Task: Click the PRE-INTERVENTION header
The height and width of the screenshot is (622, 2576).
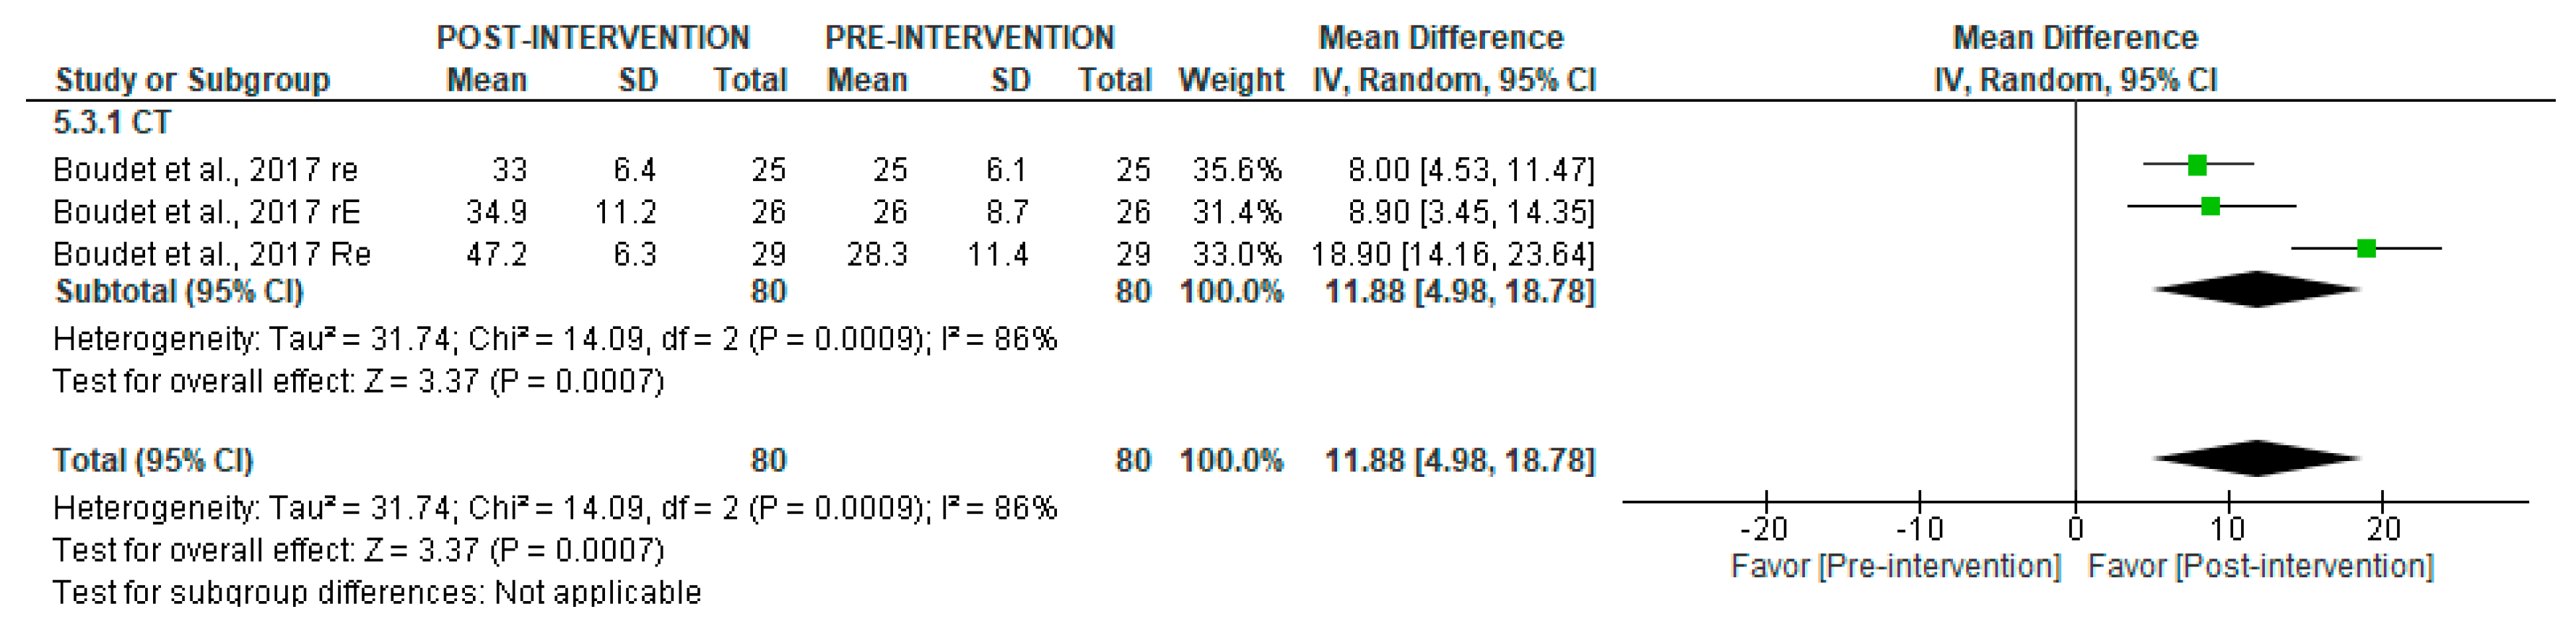Action: (x=969, y=38)
